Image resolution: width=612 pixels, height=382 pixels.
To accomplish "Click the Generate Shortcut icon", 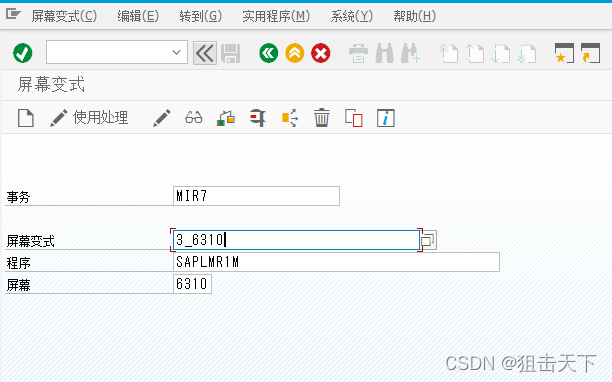I will (590, 53).
